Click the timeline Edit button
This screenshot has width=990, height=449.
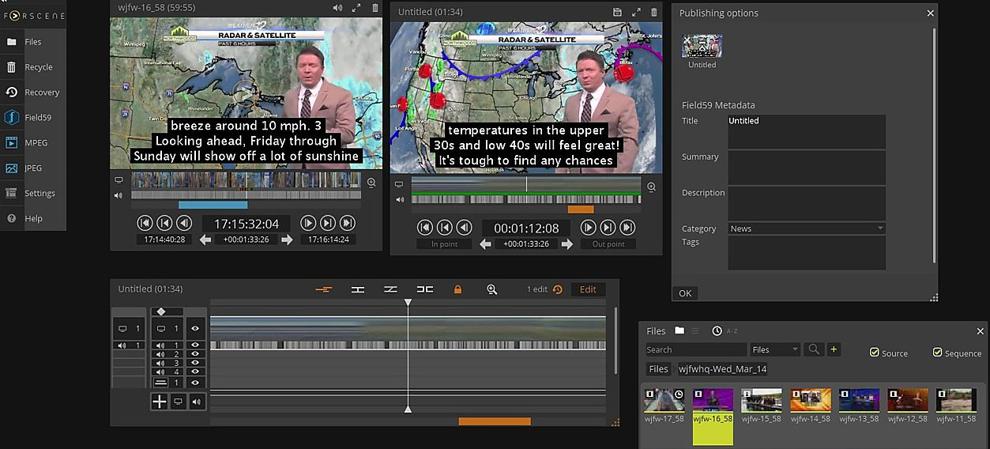(588, 289)
